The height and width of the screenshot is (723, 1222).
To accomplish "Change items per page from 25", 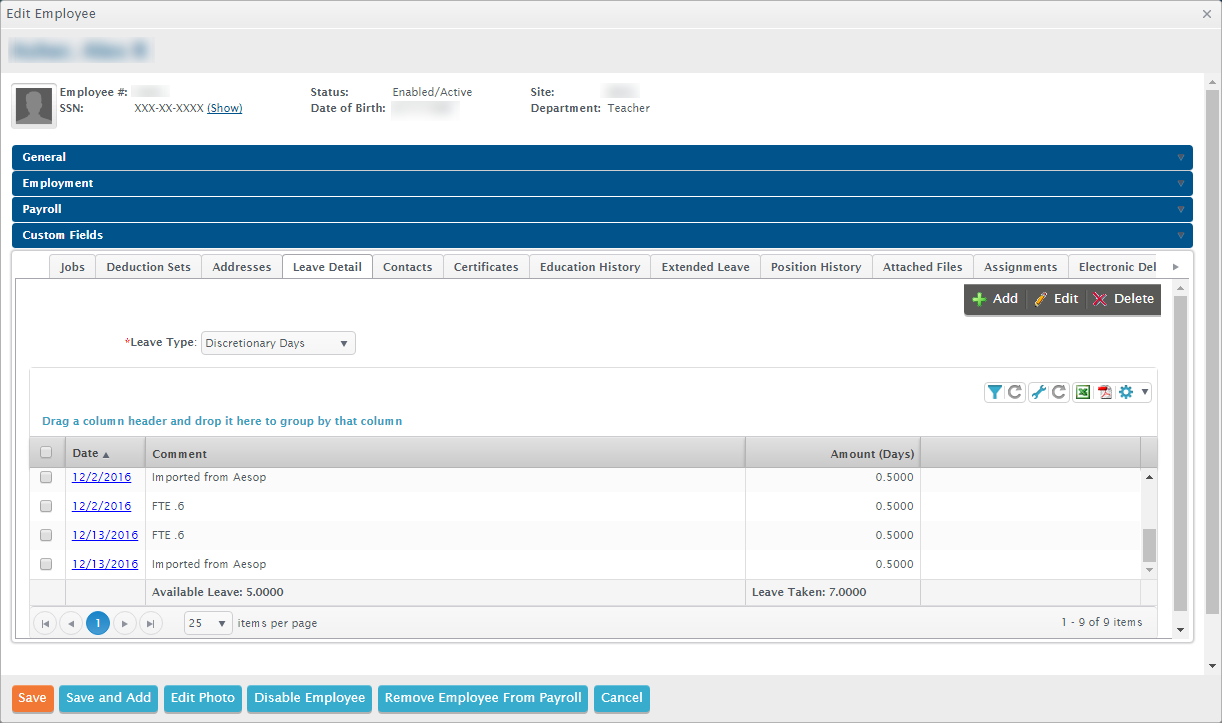I will pyautogui.click(x=207, y=622).
